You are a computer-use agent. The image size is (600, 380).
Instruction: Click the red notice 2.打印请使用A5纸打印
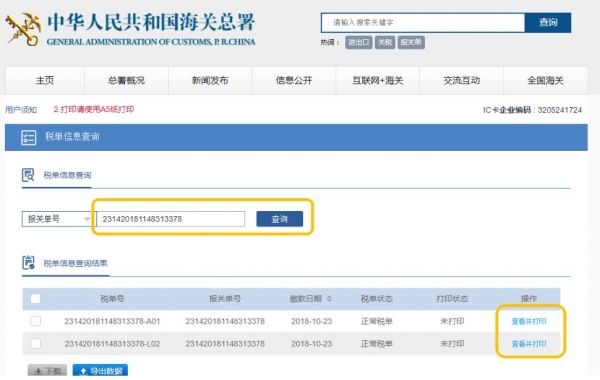[x=94, y=109]
